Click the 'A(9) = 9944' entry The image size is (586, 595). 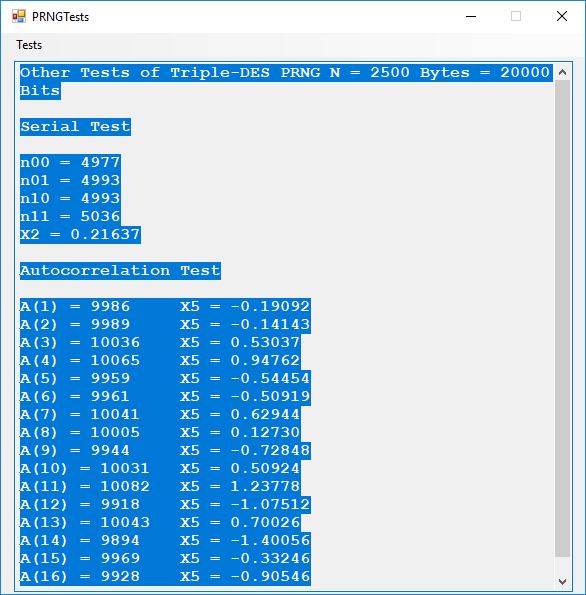coord(75,451)
